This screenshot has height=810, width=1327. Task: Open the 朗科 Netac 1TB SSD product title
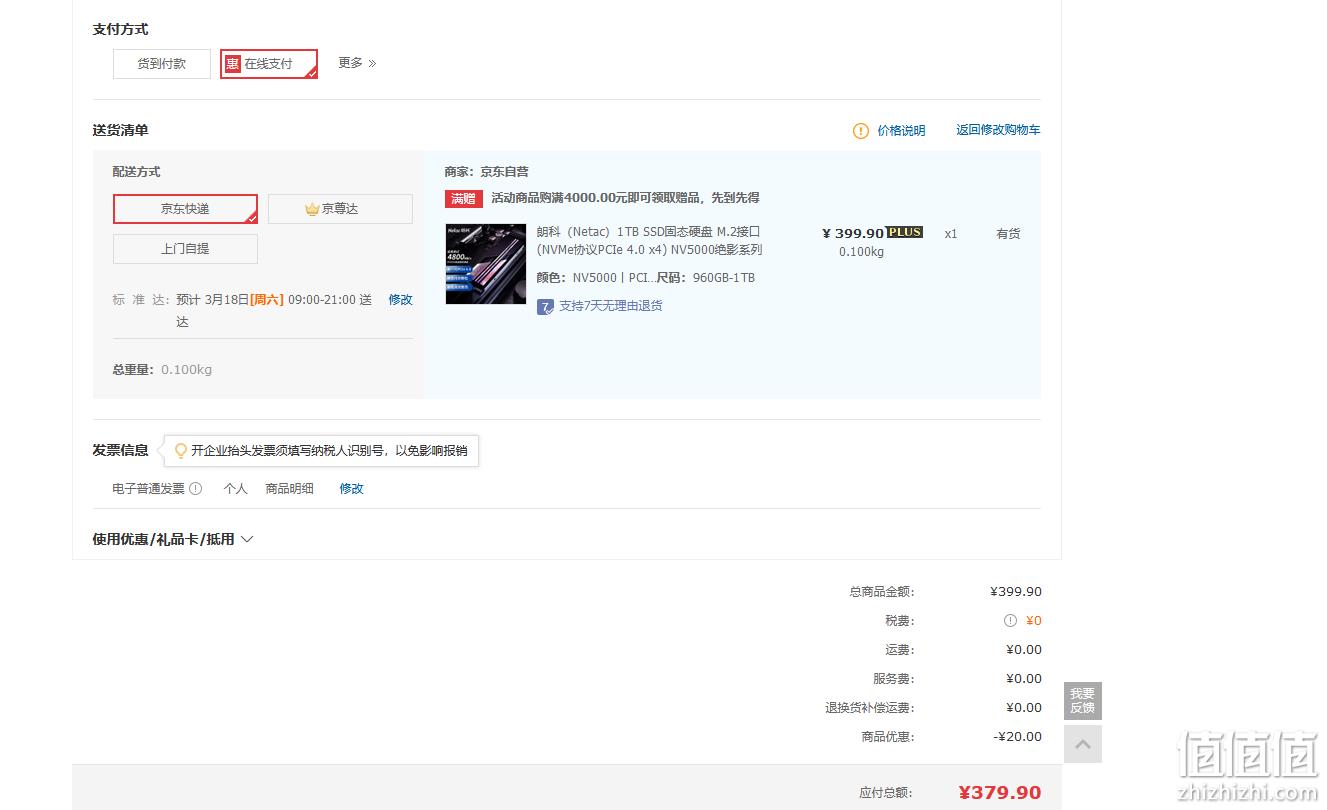pos(650,240)
